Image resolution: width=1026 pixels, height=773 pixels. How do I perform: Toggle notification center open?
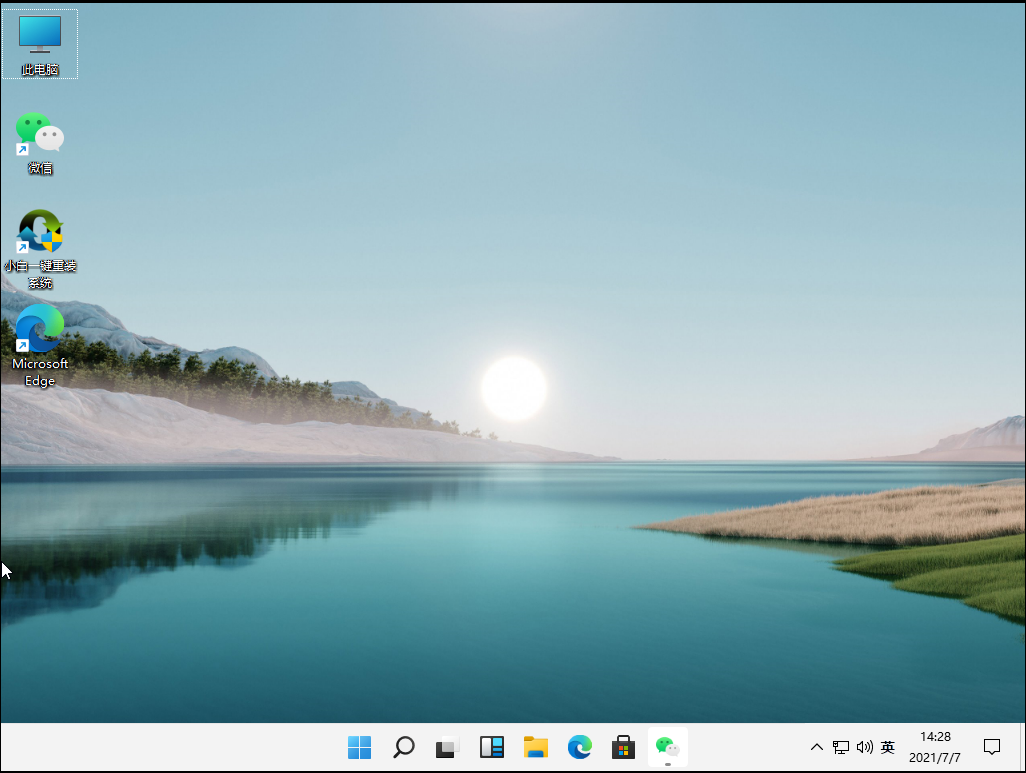(x=991, y=746)
